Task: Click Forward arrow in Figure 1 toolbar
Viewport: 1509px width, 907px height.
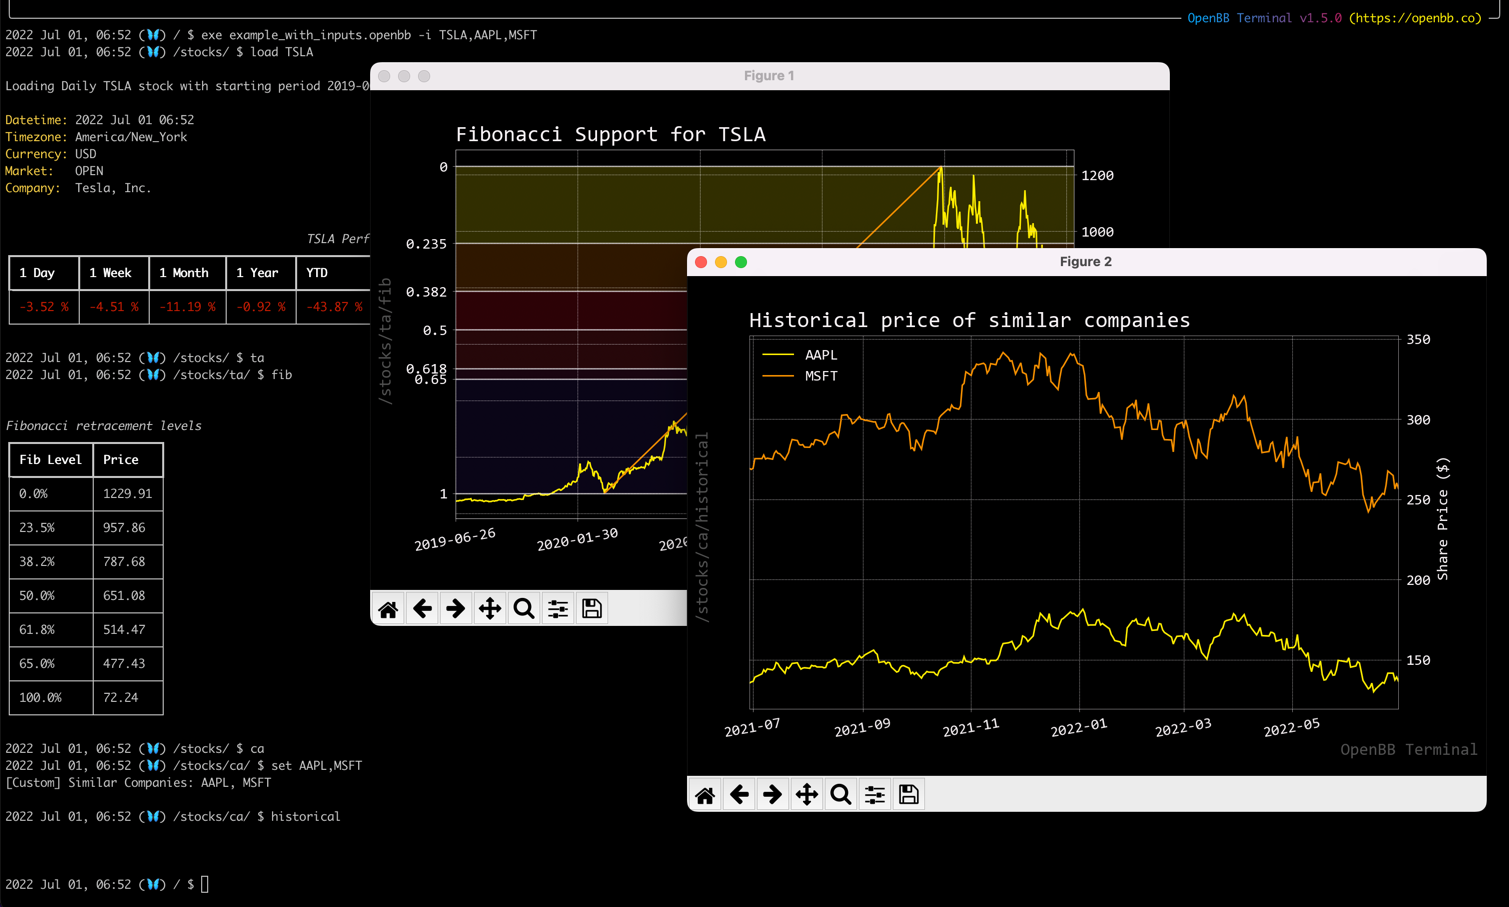Action: [x=456, y=609]
